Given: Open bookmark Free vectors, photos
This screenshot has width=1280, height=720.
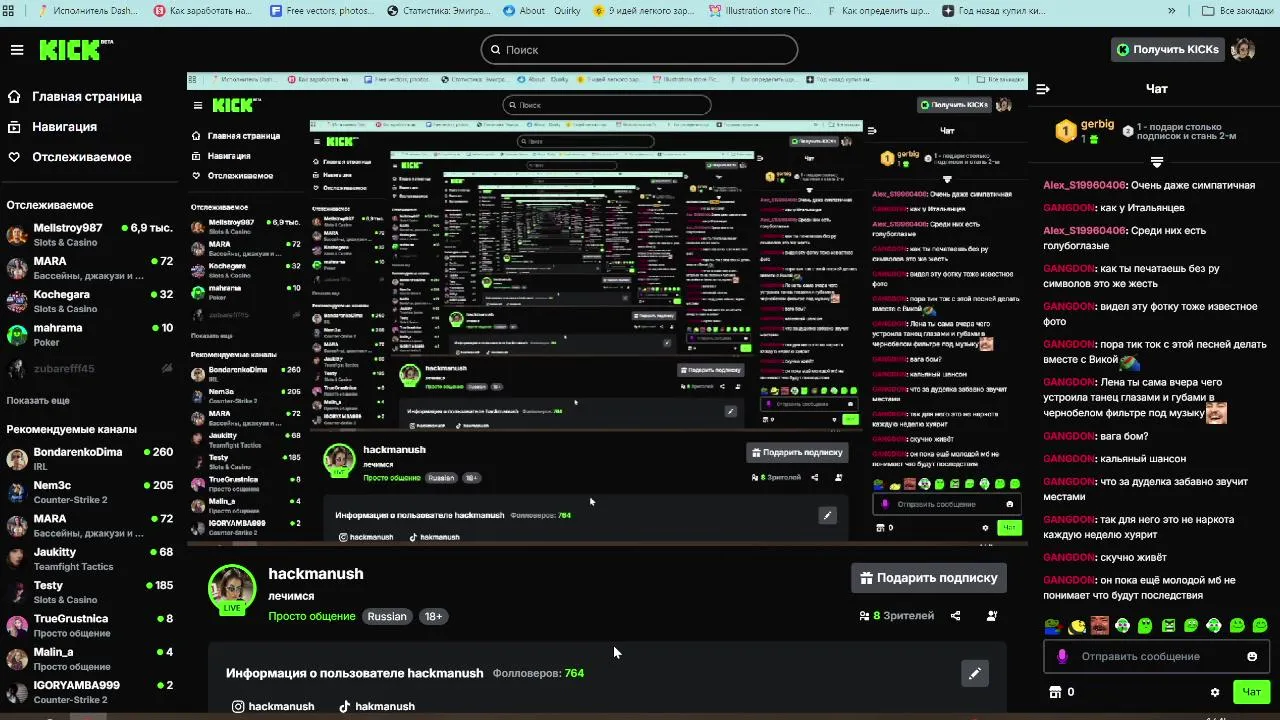Looking at the screenshot, I should (x=322, y=11).
